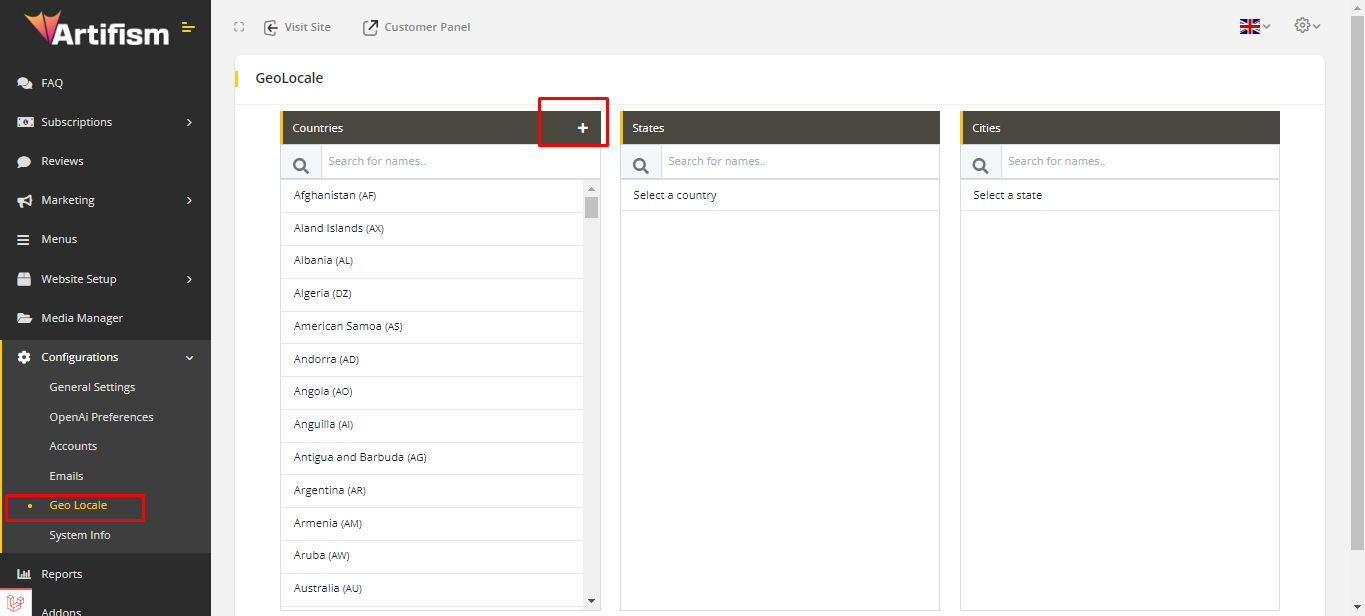Click the plus icon to add a country
This screenshot has height=616, width=1365.
[582, 128]
